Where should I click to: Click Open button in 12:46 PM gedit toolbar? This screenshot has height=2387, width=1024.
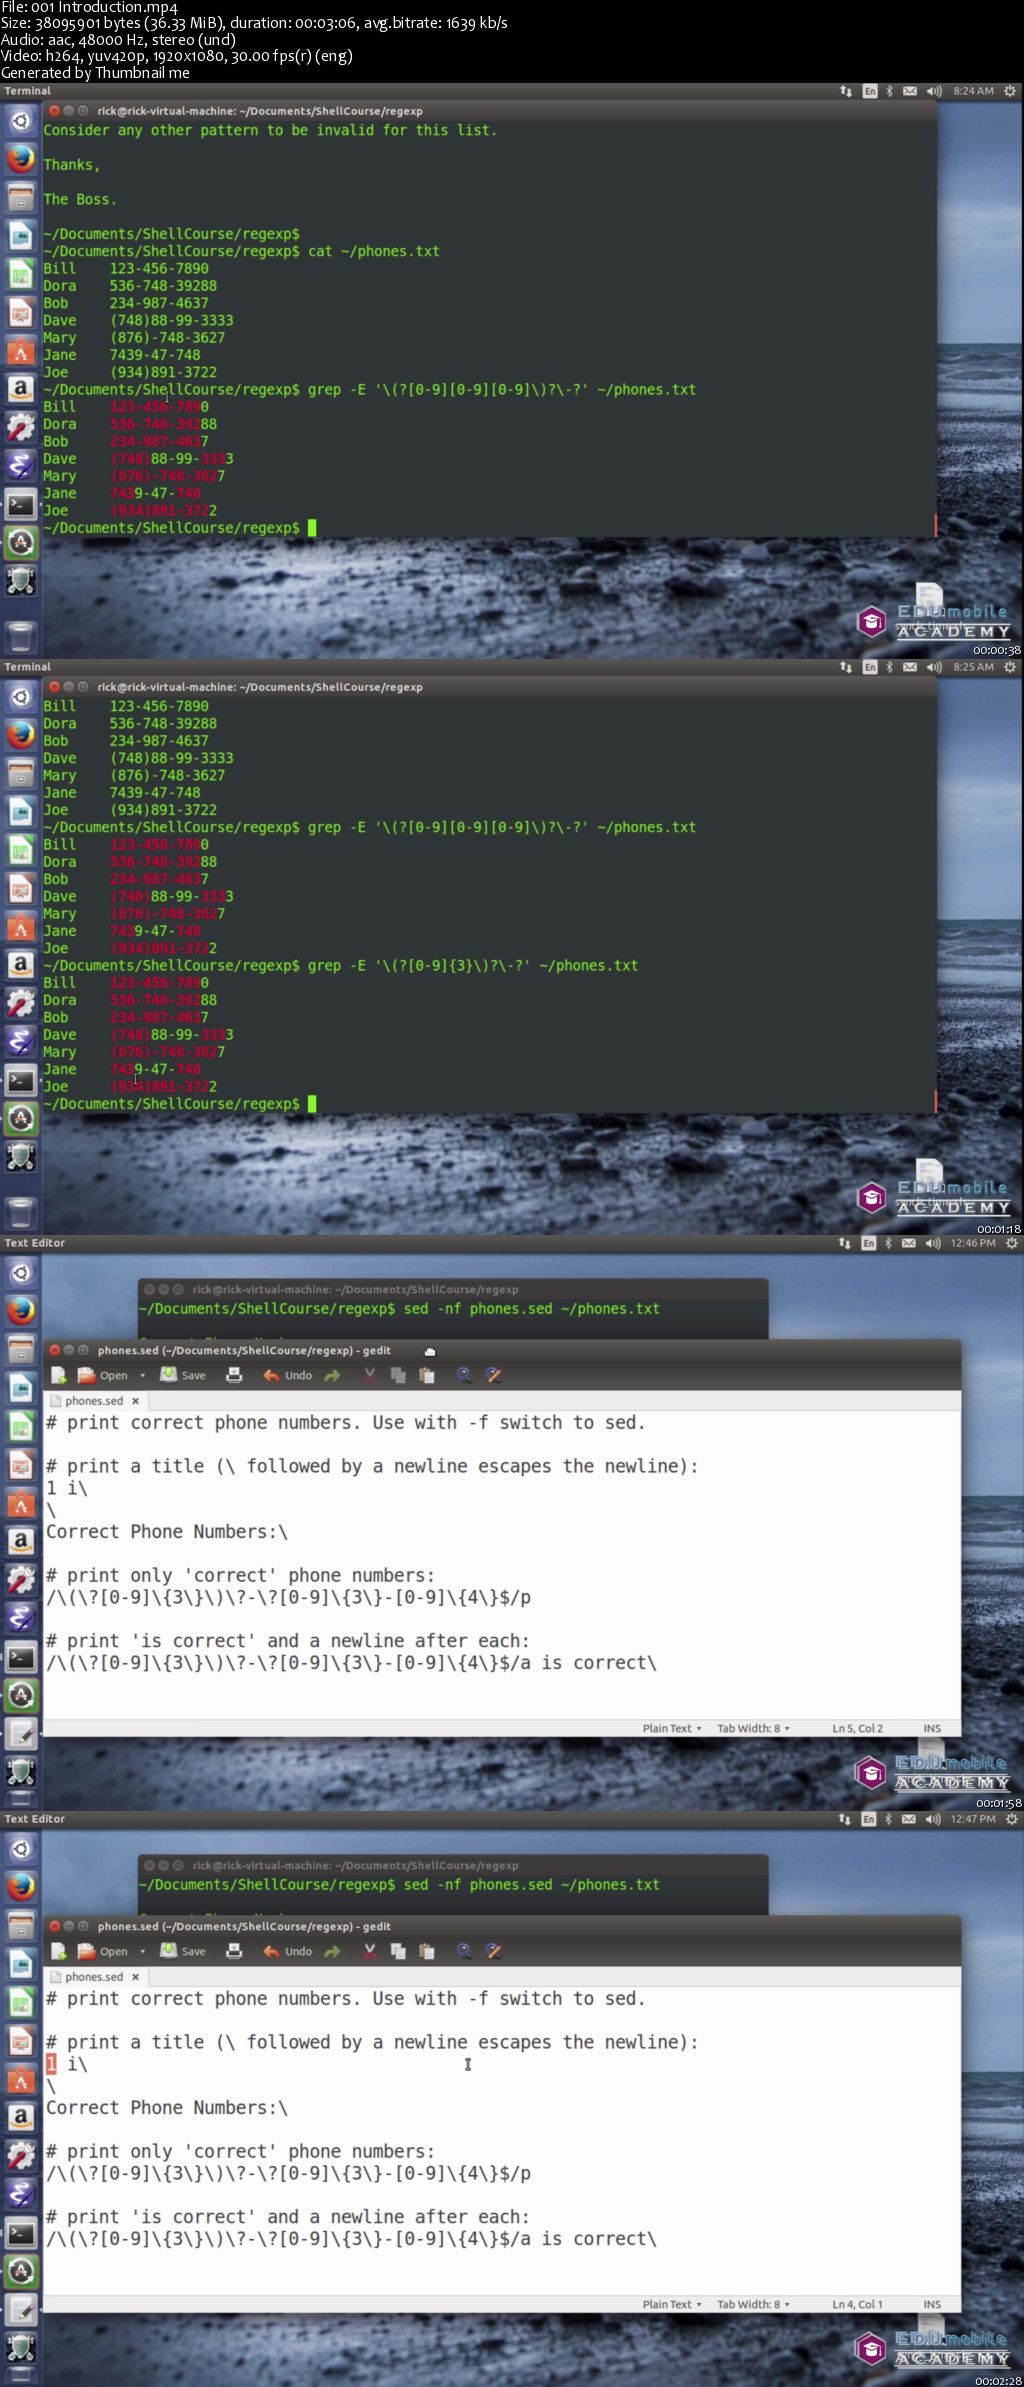104,1375
